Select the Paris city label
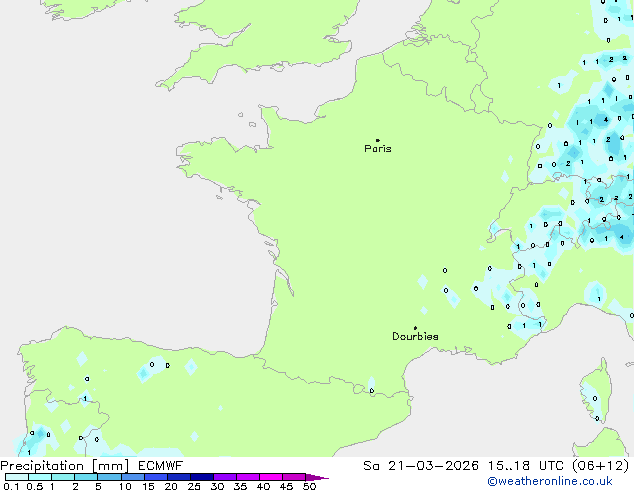Screen dimensions: 634x490 click(378, 149)
